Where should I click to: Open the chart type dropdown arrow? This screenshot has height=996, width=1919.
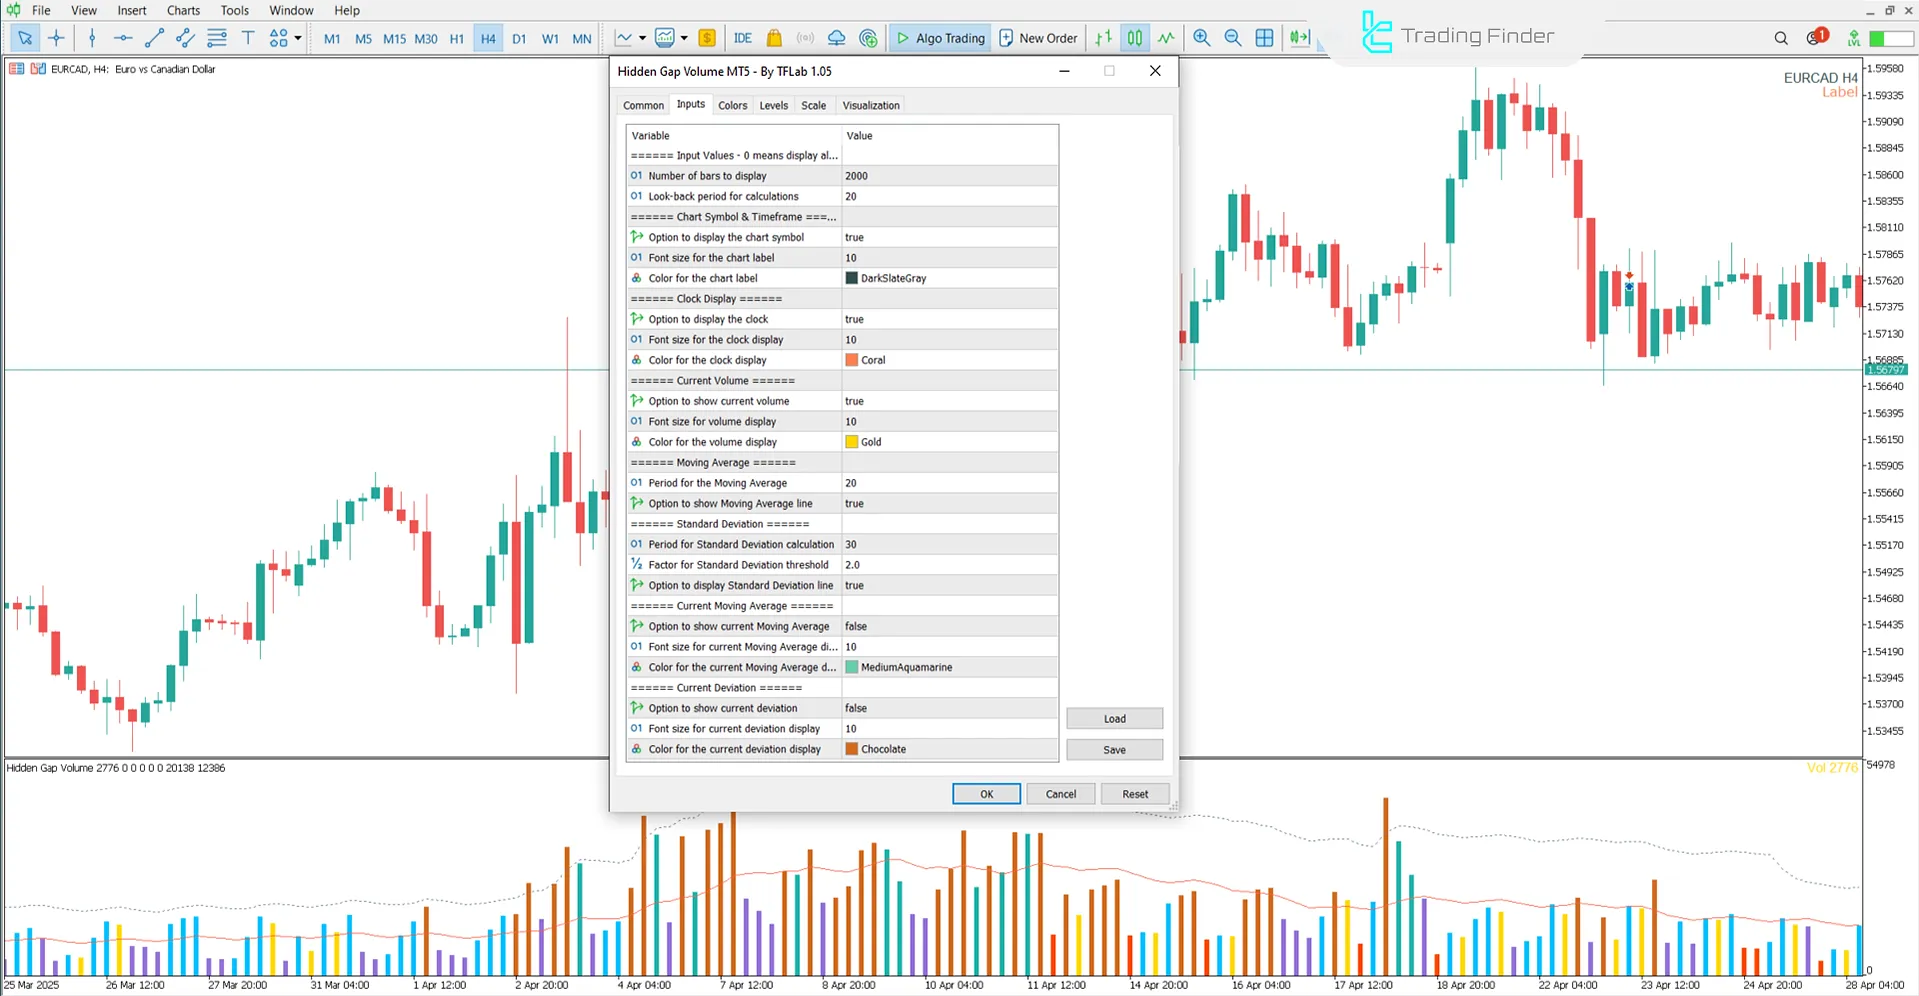click(640, 37)
